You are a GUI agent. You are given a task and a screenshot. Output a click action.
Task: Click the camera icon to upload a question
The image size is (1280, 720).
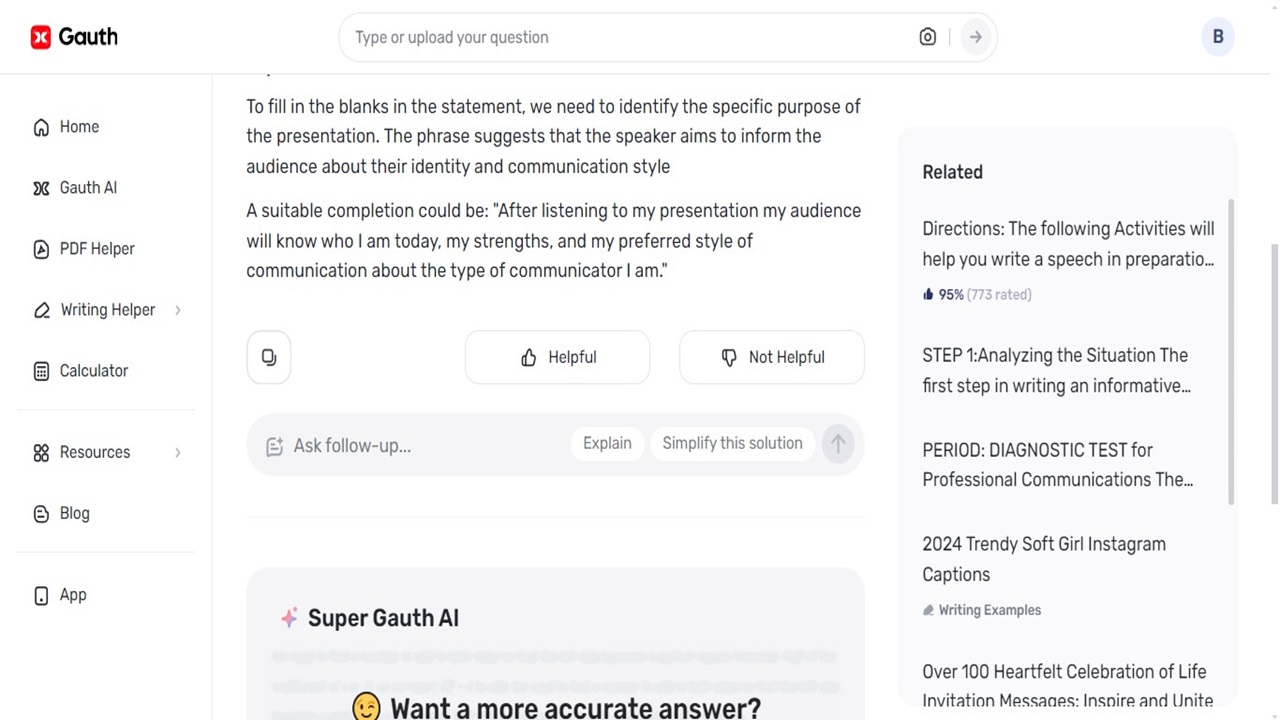click(927, 37)
